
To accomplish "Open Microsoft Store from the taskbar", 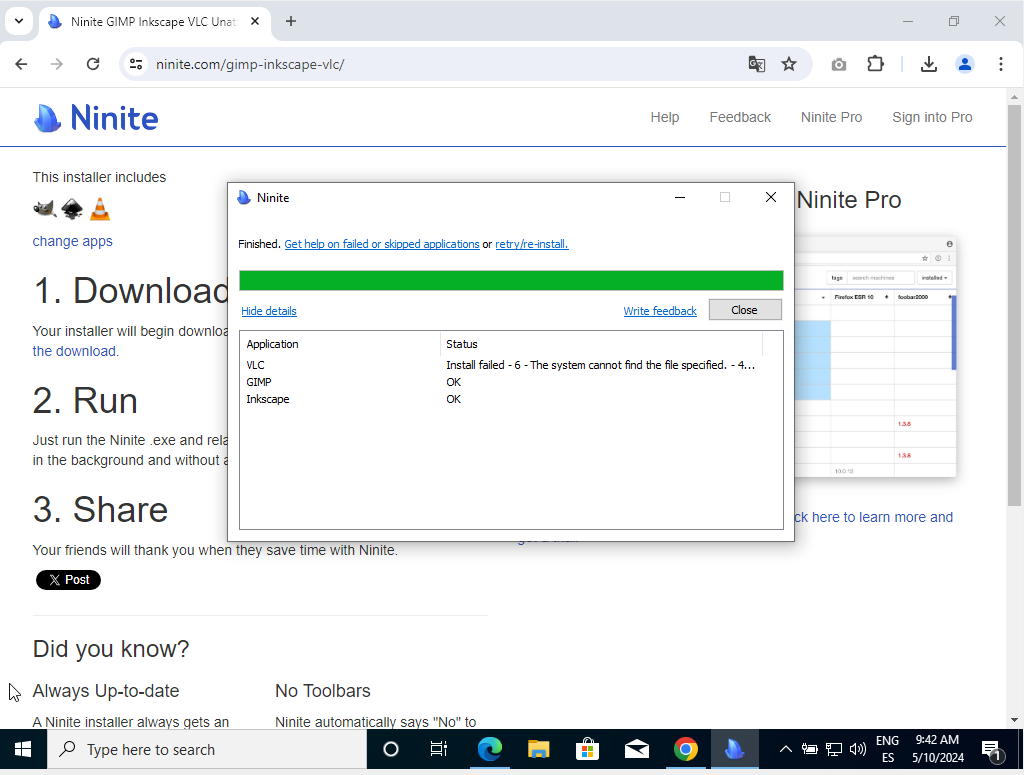I will click(x=587, y=750).
